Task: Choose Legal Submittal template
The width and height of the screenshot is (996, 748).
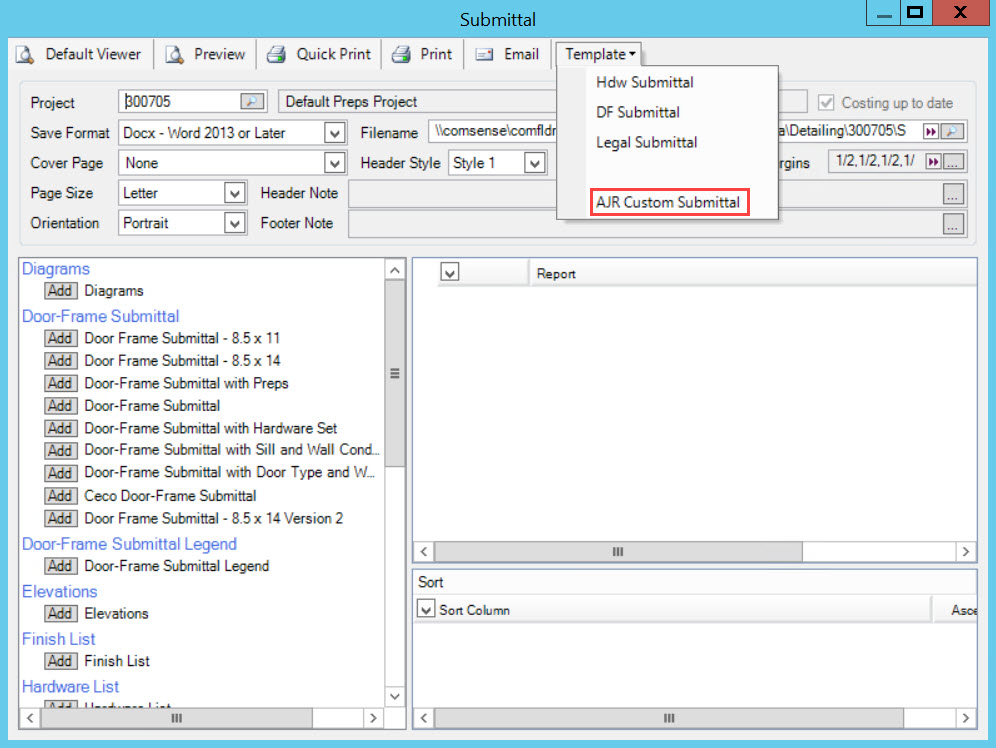Action: pos(646,142)
